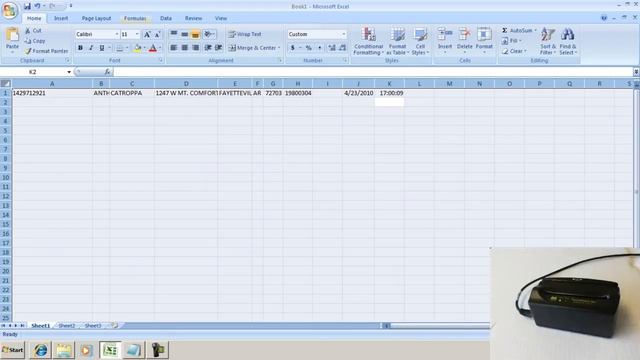Toggle bold formatting
The width and height of the screenshot is (640, 360).
(x=80, y=48)
